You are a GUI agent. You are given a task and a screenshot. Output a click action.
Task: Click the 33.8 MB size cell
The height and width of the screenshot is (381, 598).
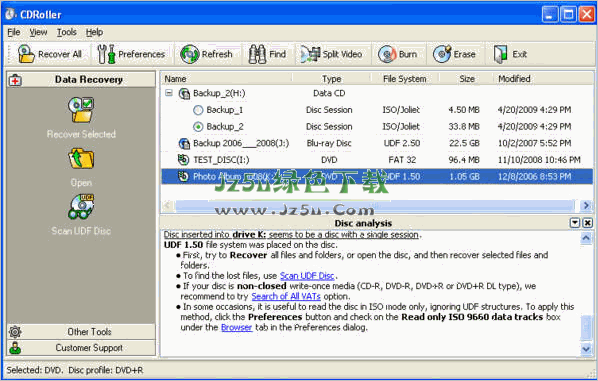click(x=464, y=126)
